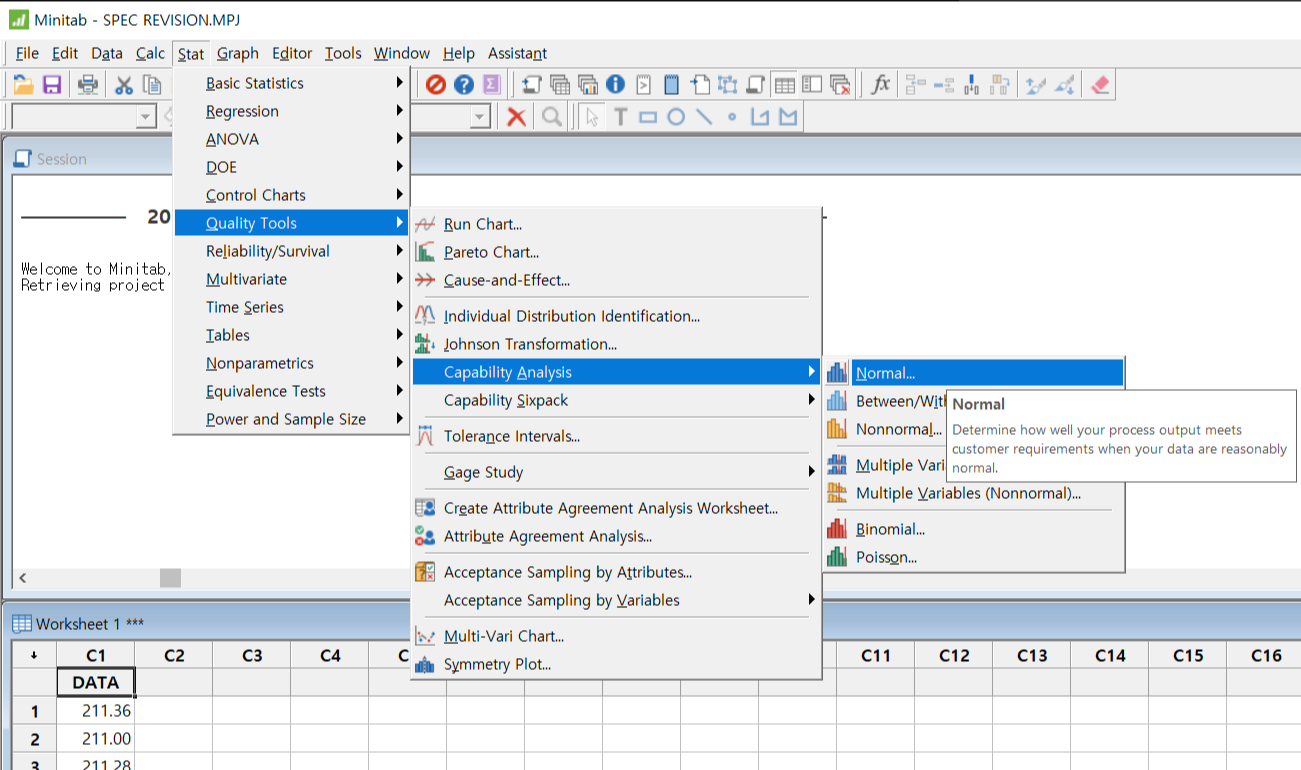Choose Normal capability analysis

[x=973, y=373]
